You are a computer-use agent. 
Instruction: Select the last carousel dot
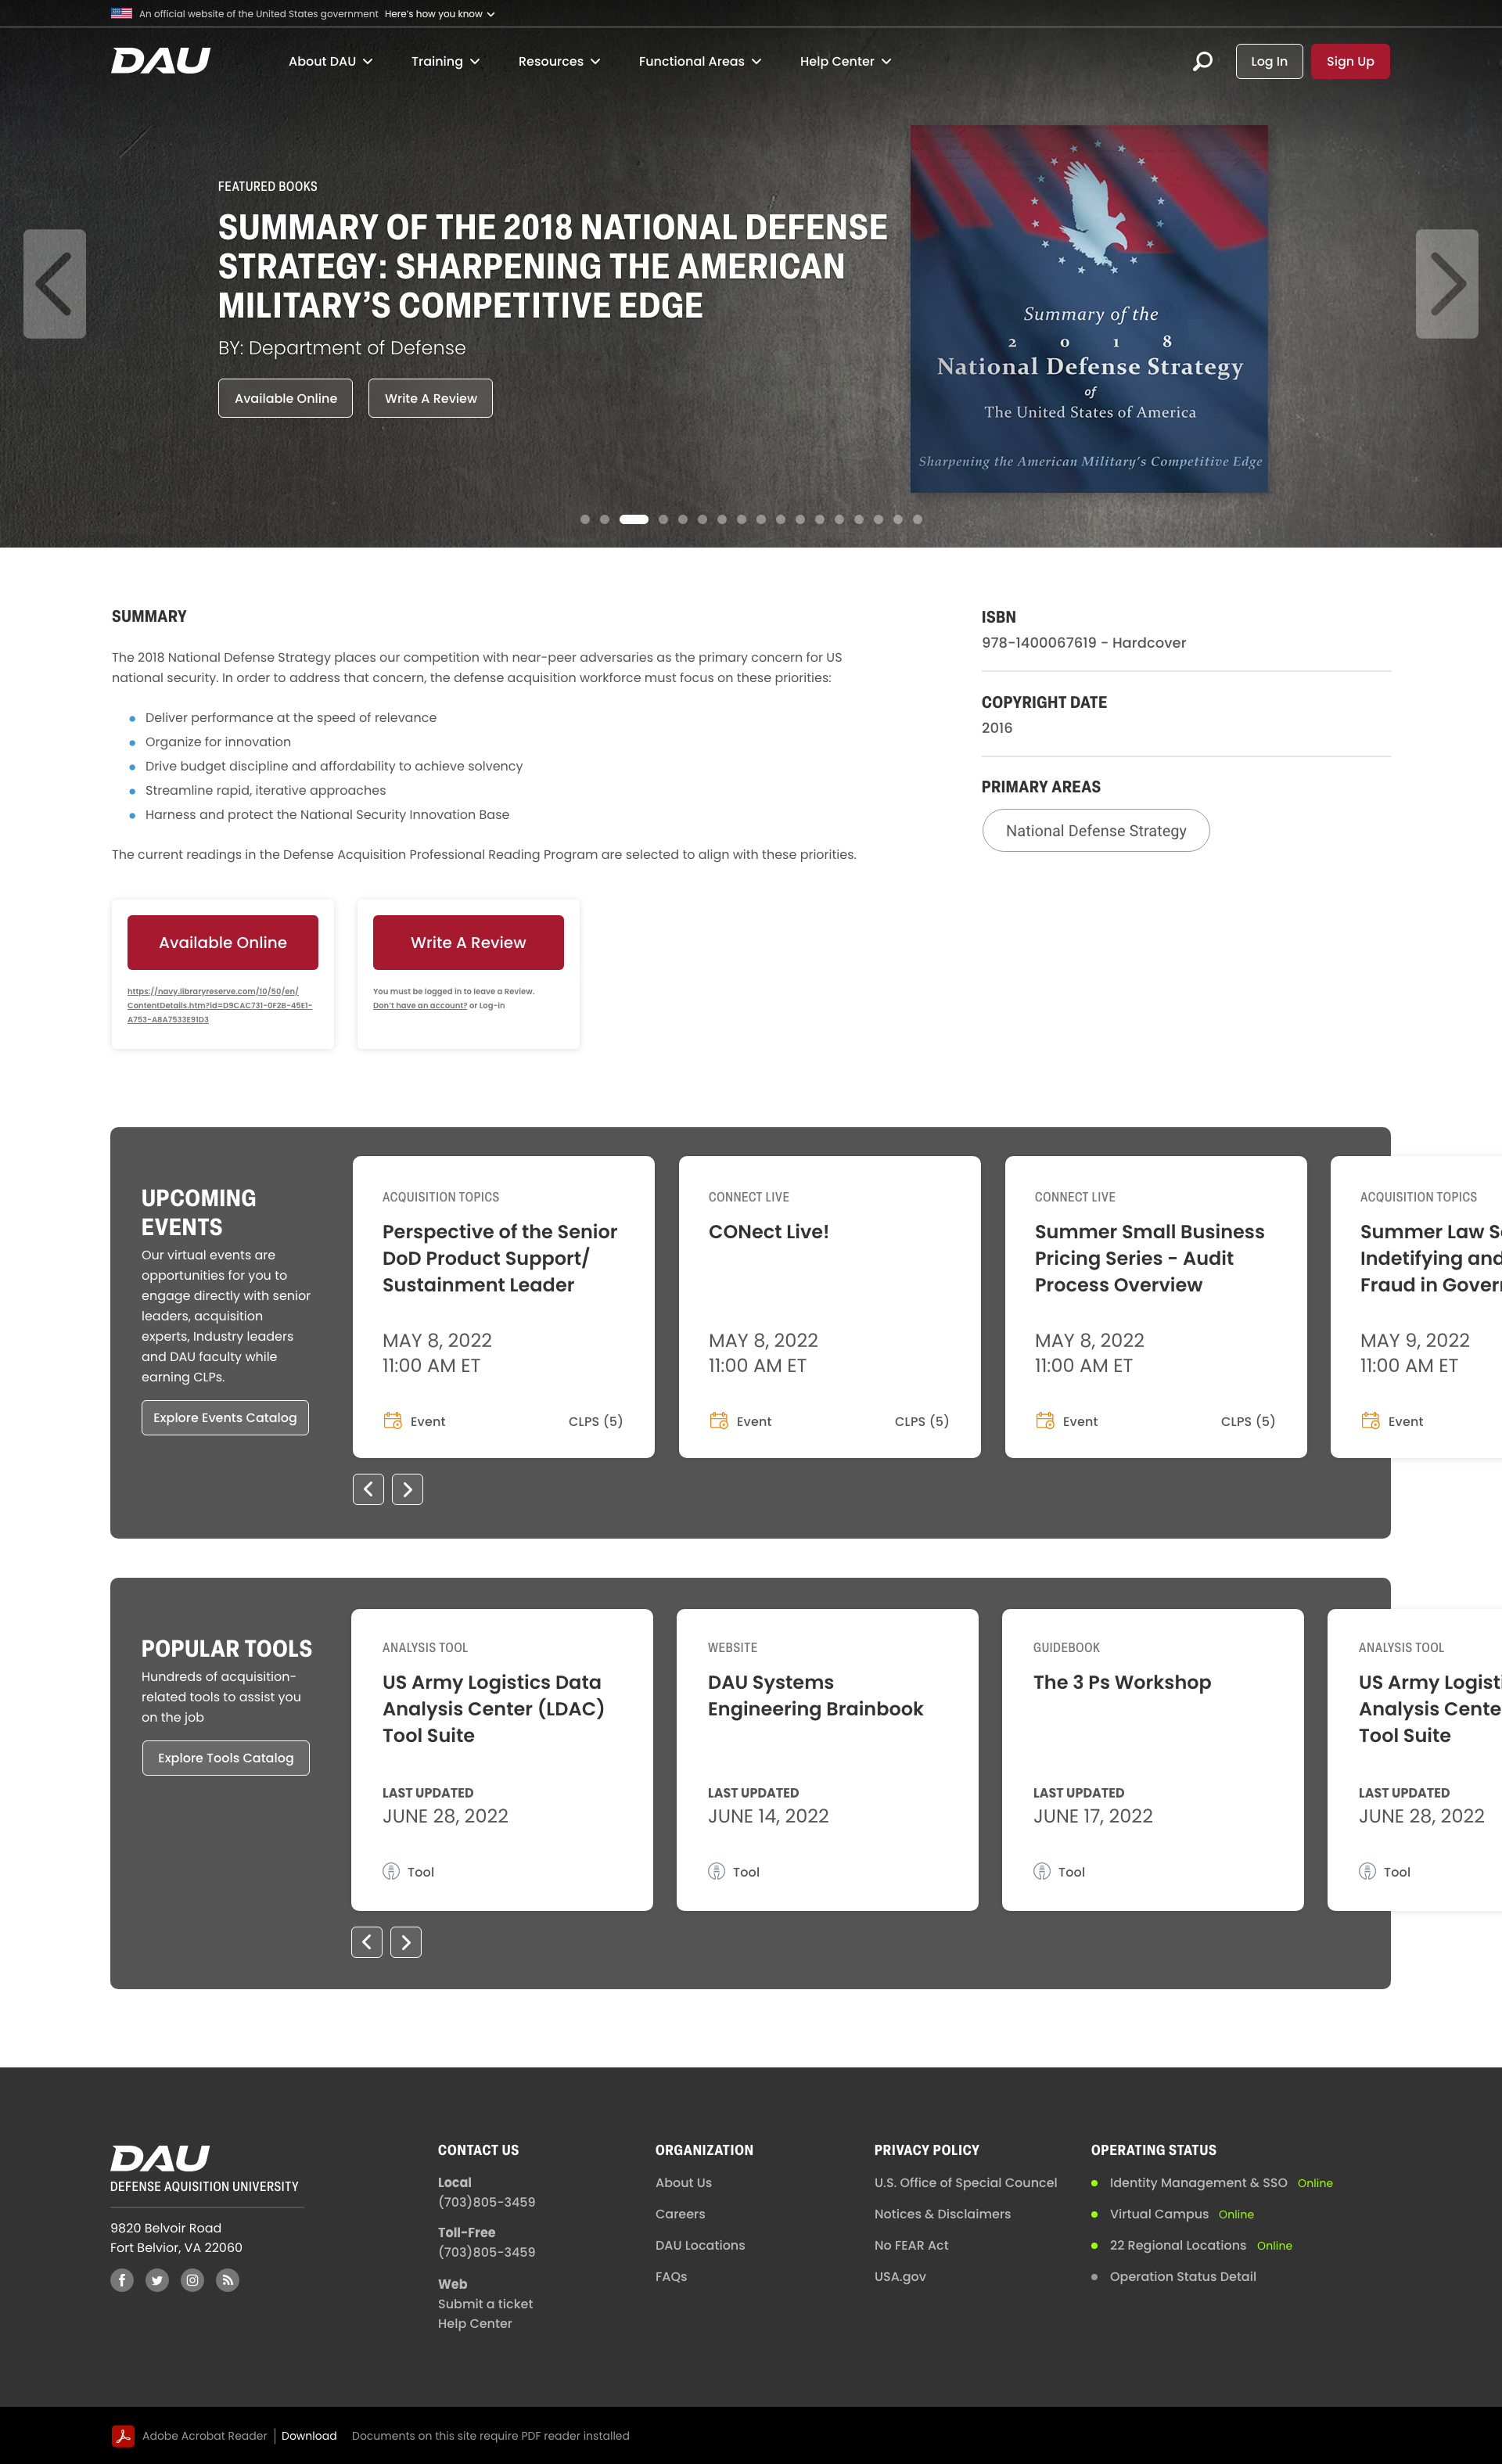point(917,519)
